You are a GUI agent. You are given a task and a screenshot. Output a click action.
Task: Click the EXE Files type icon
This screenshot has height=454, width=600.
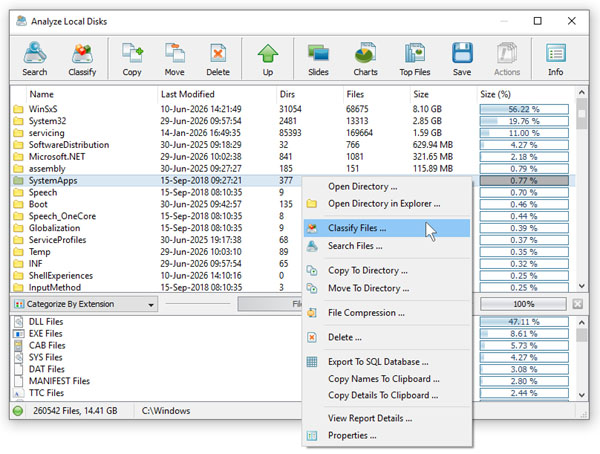18,333
